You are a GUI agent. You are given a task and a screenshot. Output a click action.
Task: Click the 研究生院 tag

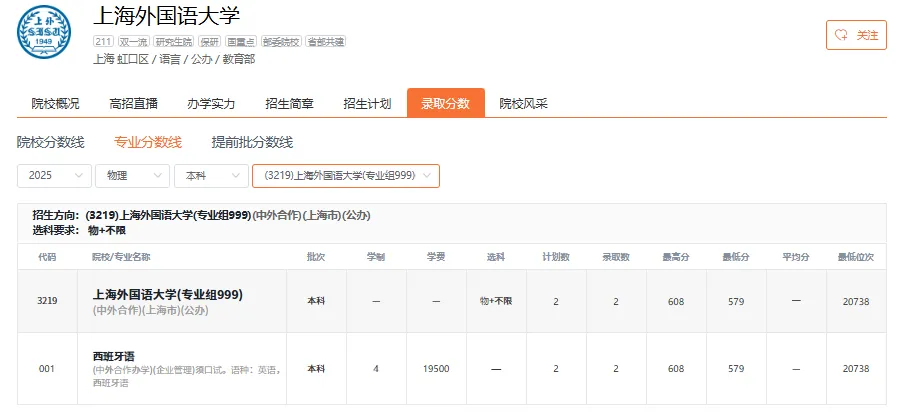pos(173,42)
